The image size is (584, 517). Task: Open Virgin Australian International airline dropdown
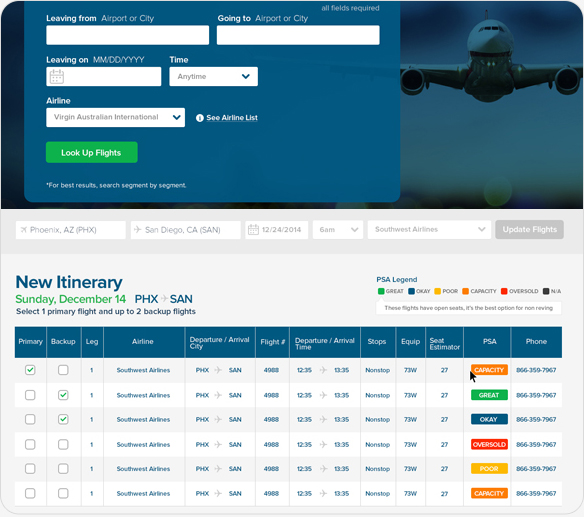coord(115,117)
